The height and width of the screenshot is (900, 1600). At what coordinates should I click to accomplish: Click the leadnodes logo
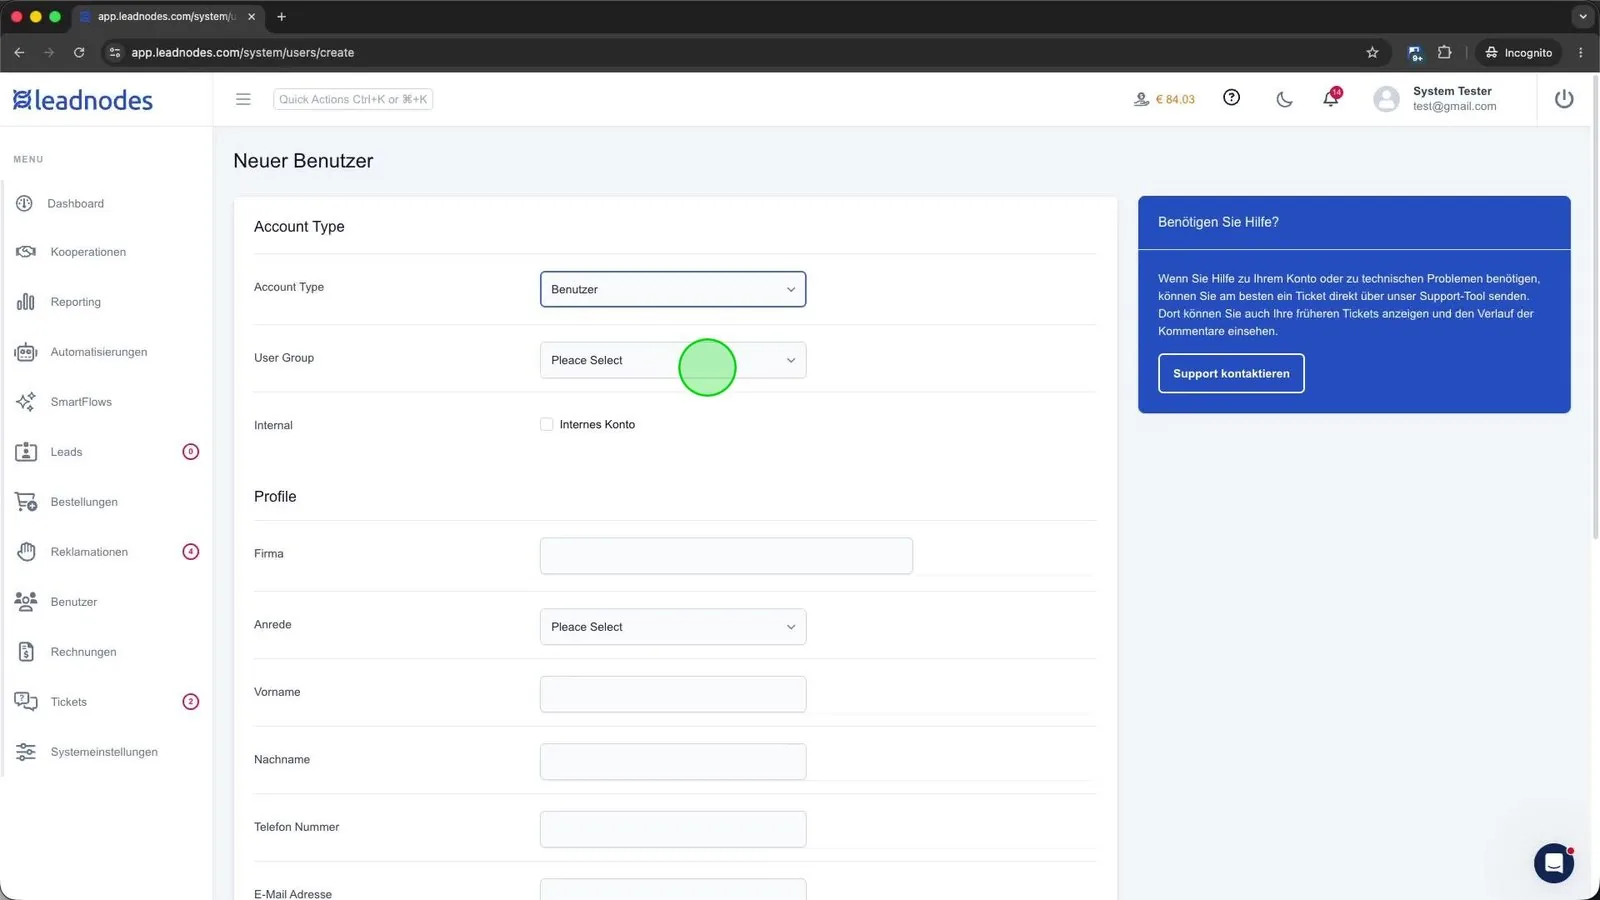[83, 100]
